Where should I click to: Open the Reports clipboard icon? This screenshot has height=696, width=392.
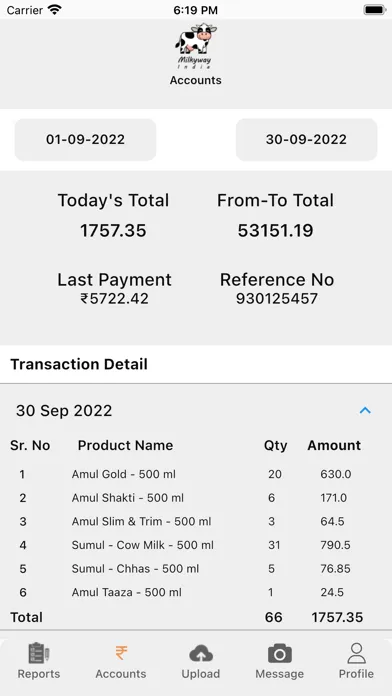[x=39, y=653]
